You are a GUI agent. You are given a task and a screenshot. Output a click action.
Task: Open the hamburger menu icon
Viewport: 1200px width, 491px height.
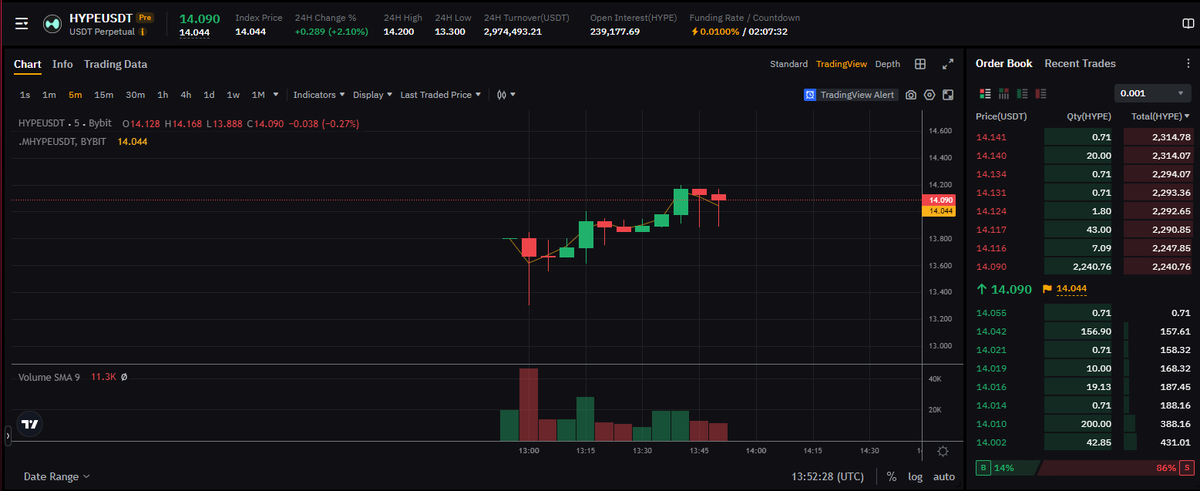pyautogui.click(x=22, y=23)
